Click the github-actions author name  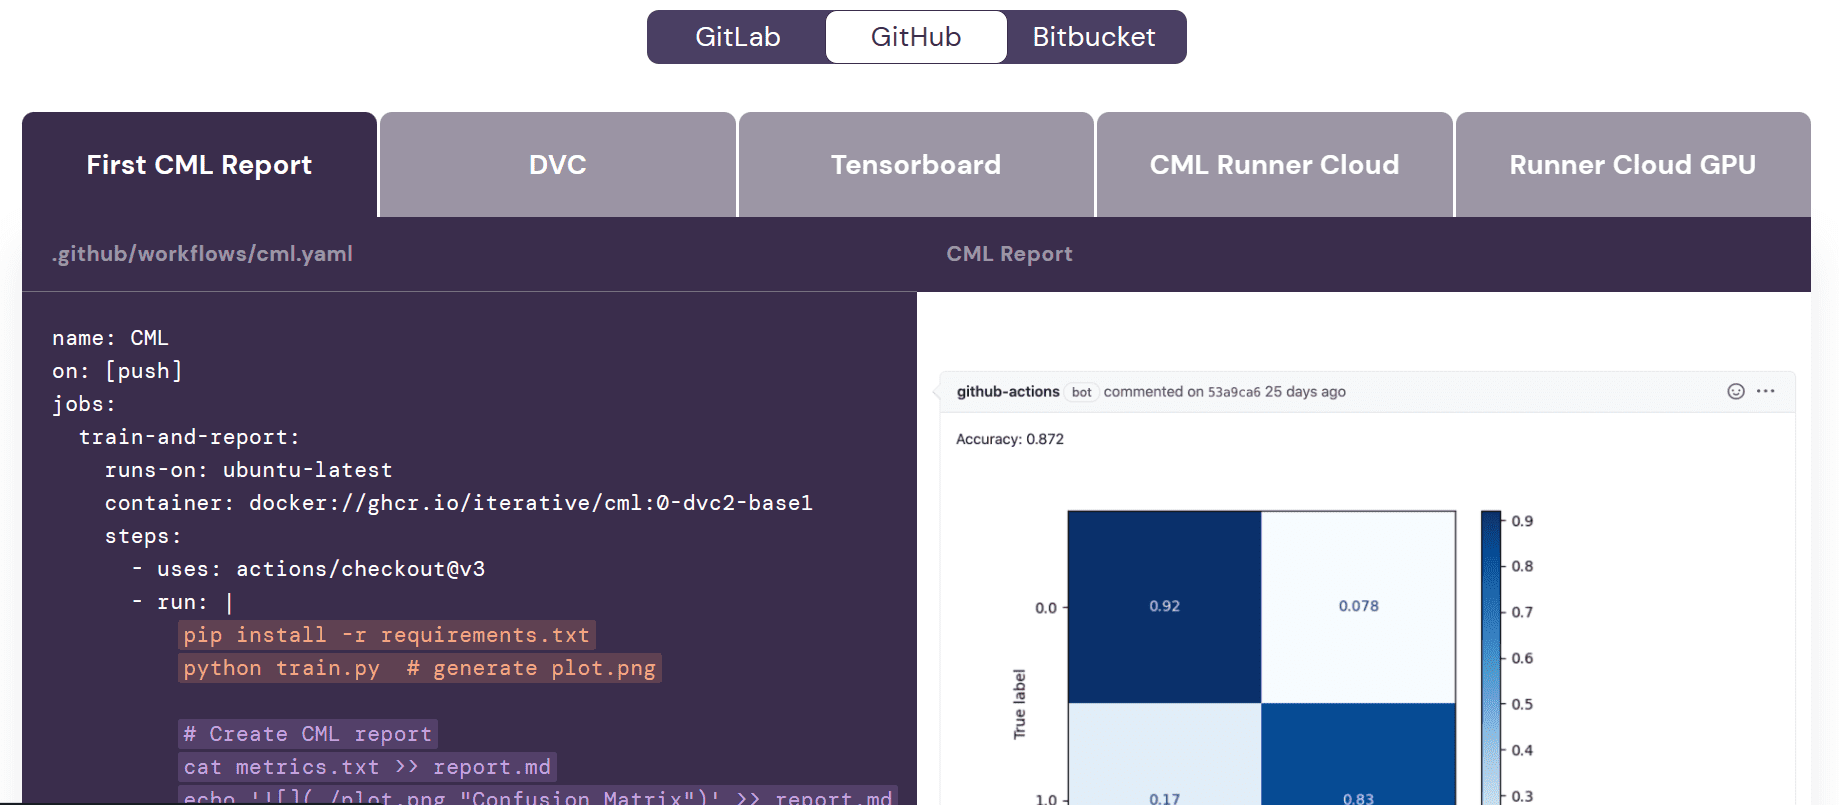coord(1008,392)
